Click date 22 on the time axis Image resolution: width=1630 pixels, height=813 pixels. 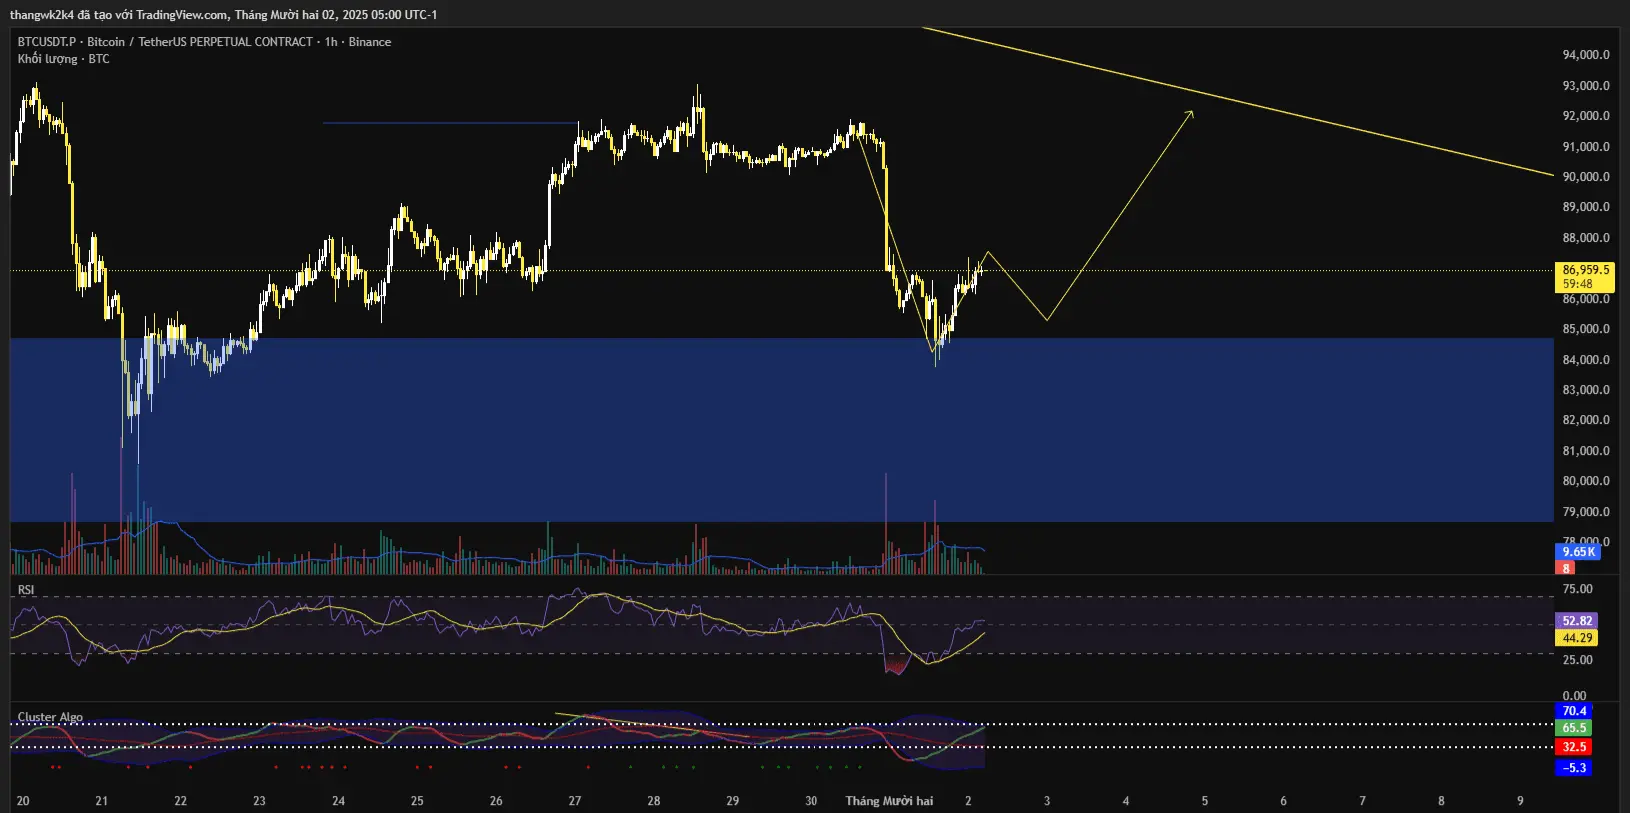coord(180,801)
